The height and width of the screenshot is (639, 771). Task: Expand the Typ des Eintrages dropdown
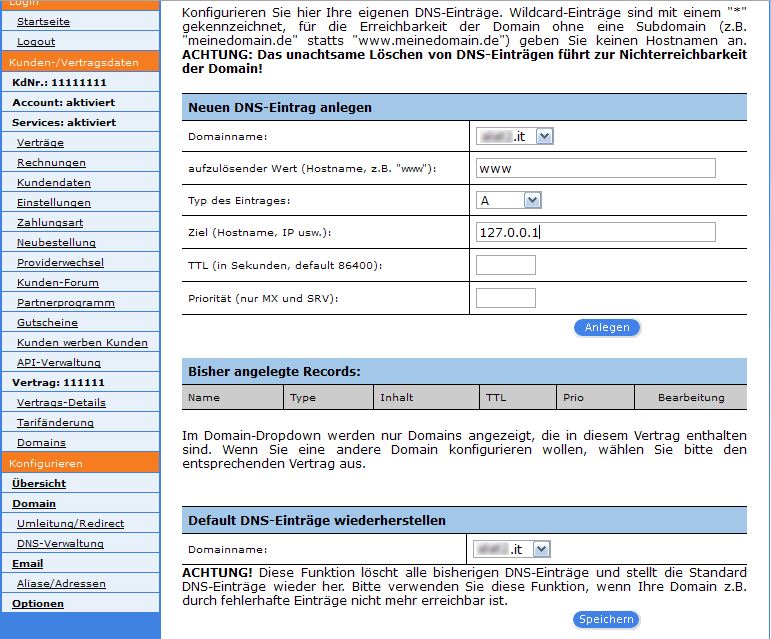[x=508, y=200]
